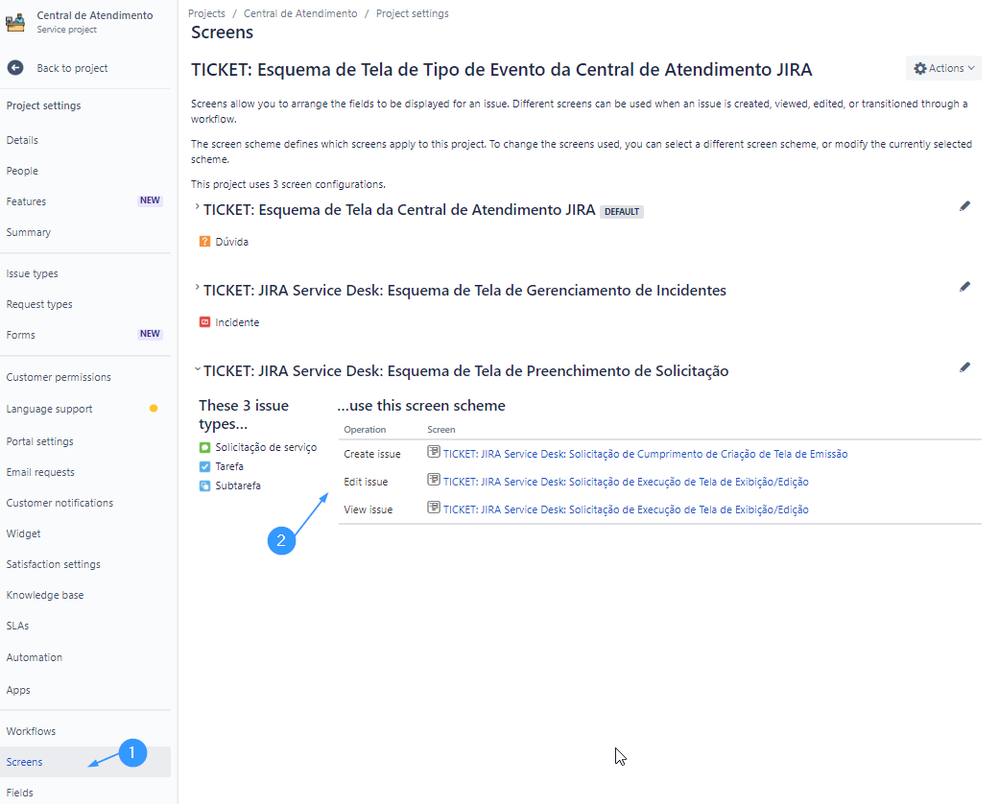Click the back arrow to return to project

coord(16,67)
